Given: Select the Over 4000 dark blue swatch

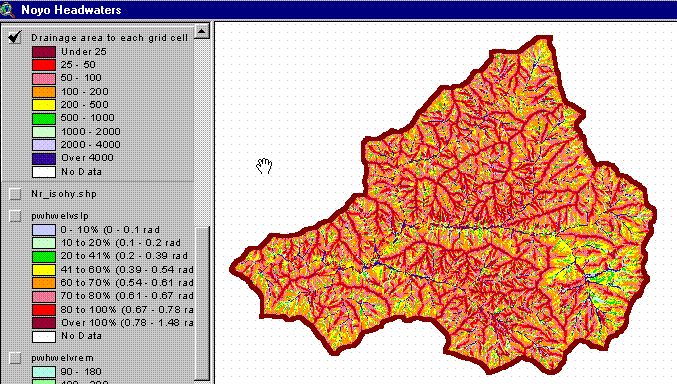Looking at the screenshot, I should click(x=44, y=158).
